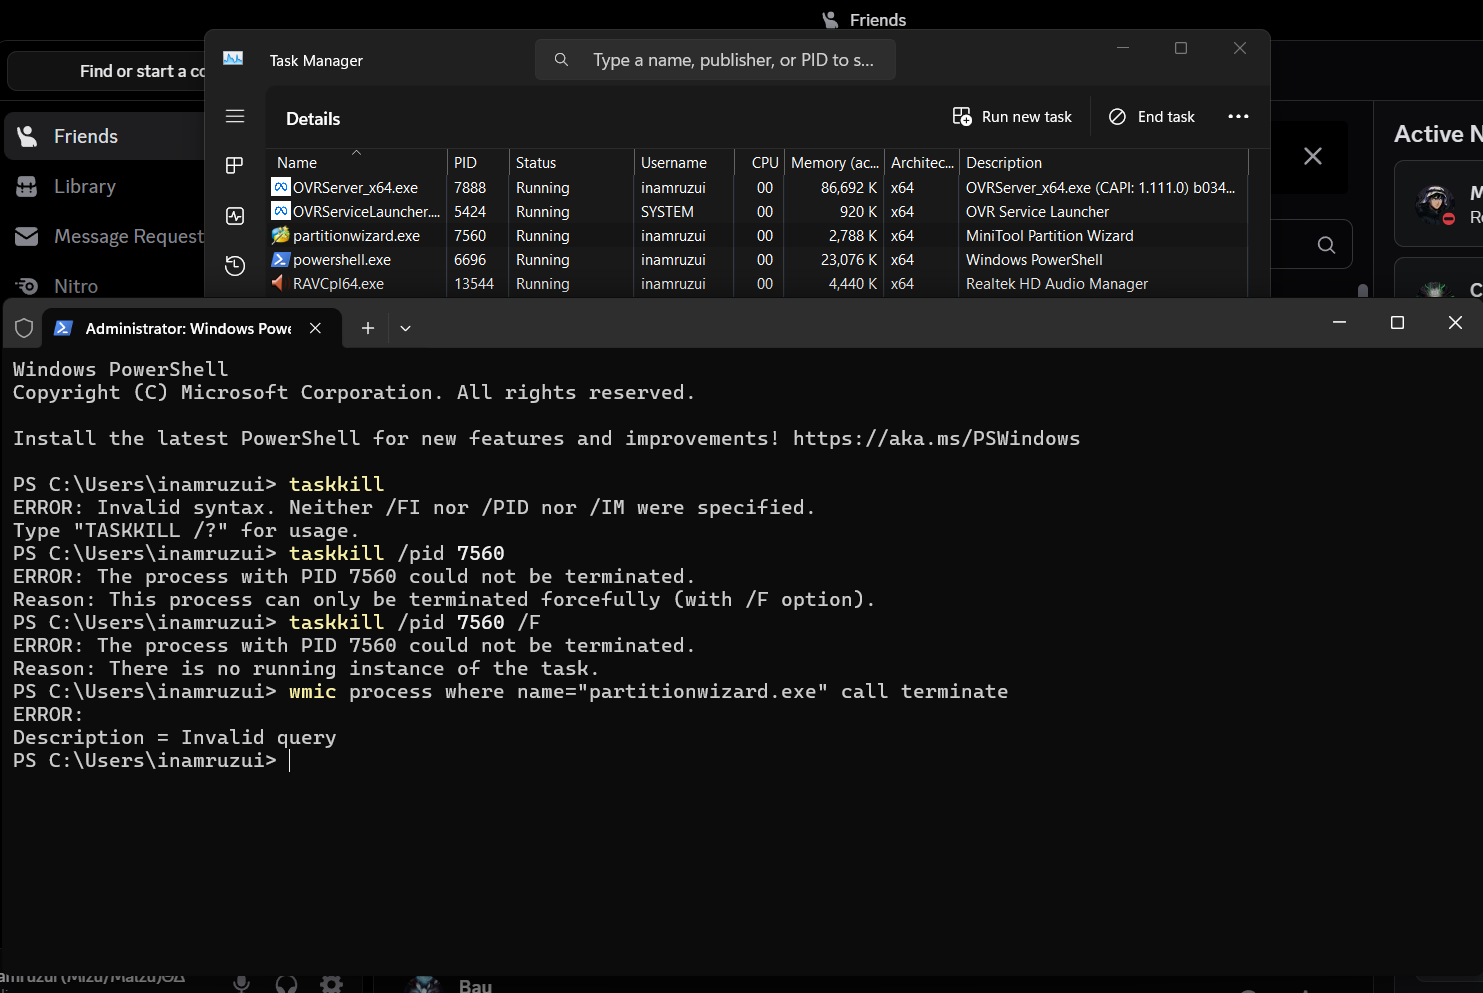Screen dimensions: 1483x993
Task: Select RAVCpl64.exe process row
Action: 758,284
